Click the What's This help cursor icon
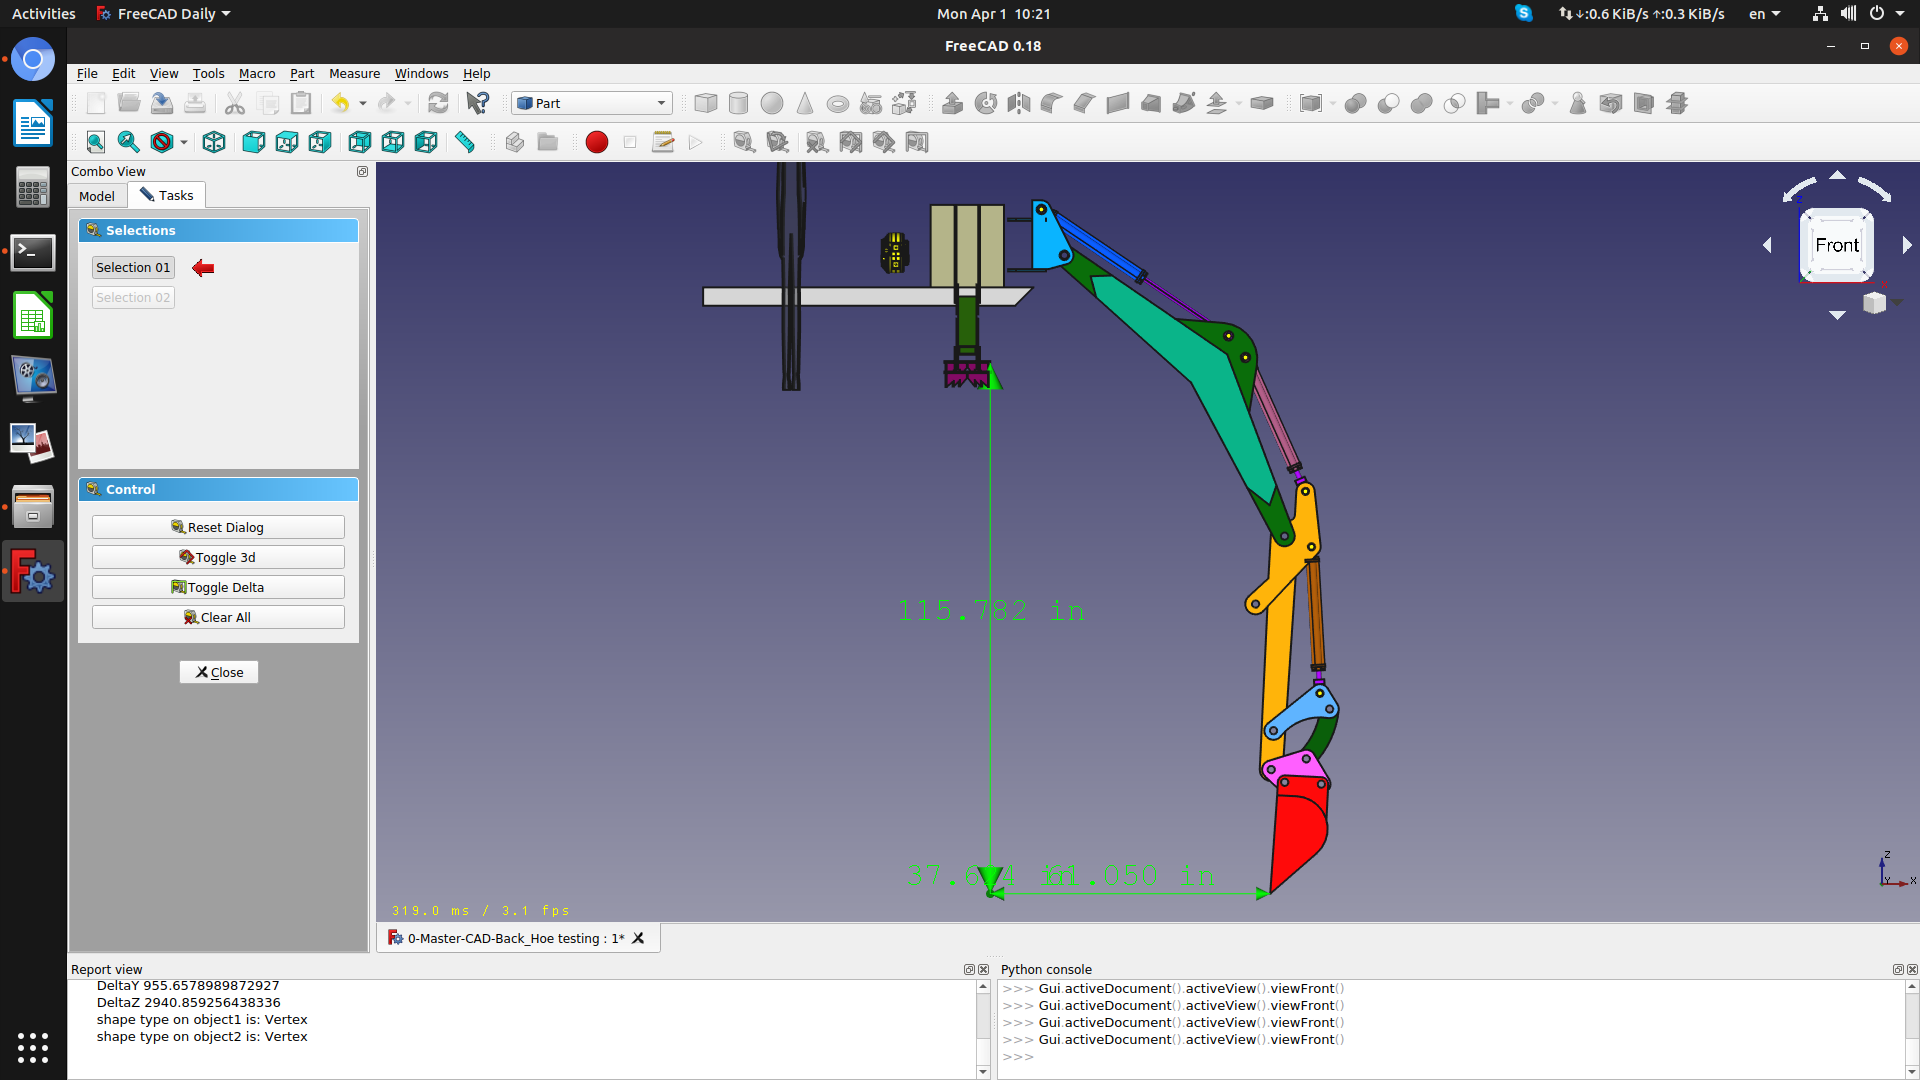Image resolution: width=1920 pixels, height=1080 pixels. tap(477, 103)
